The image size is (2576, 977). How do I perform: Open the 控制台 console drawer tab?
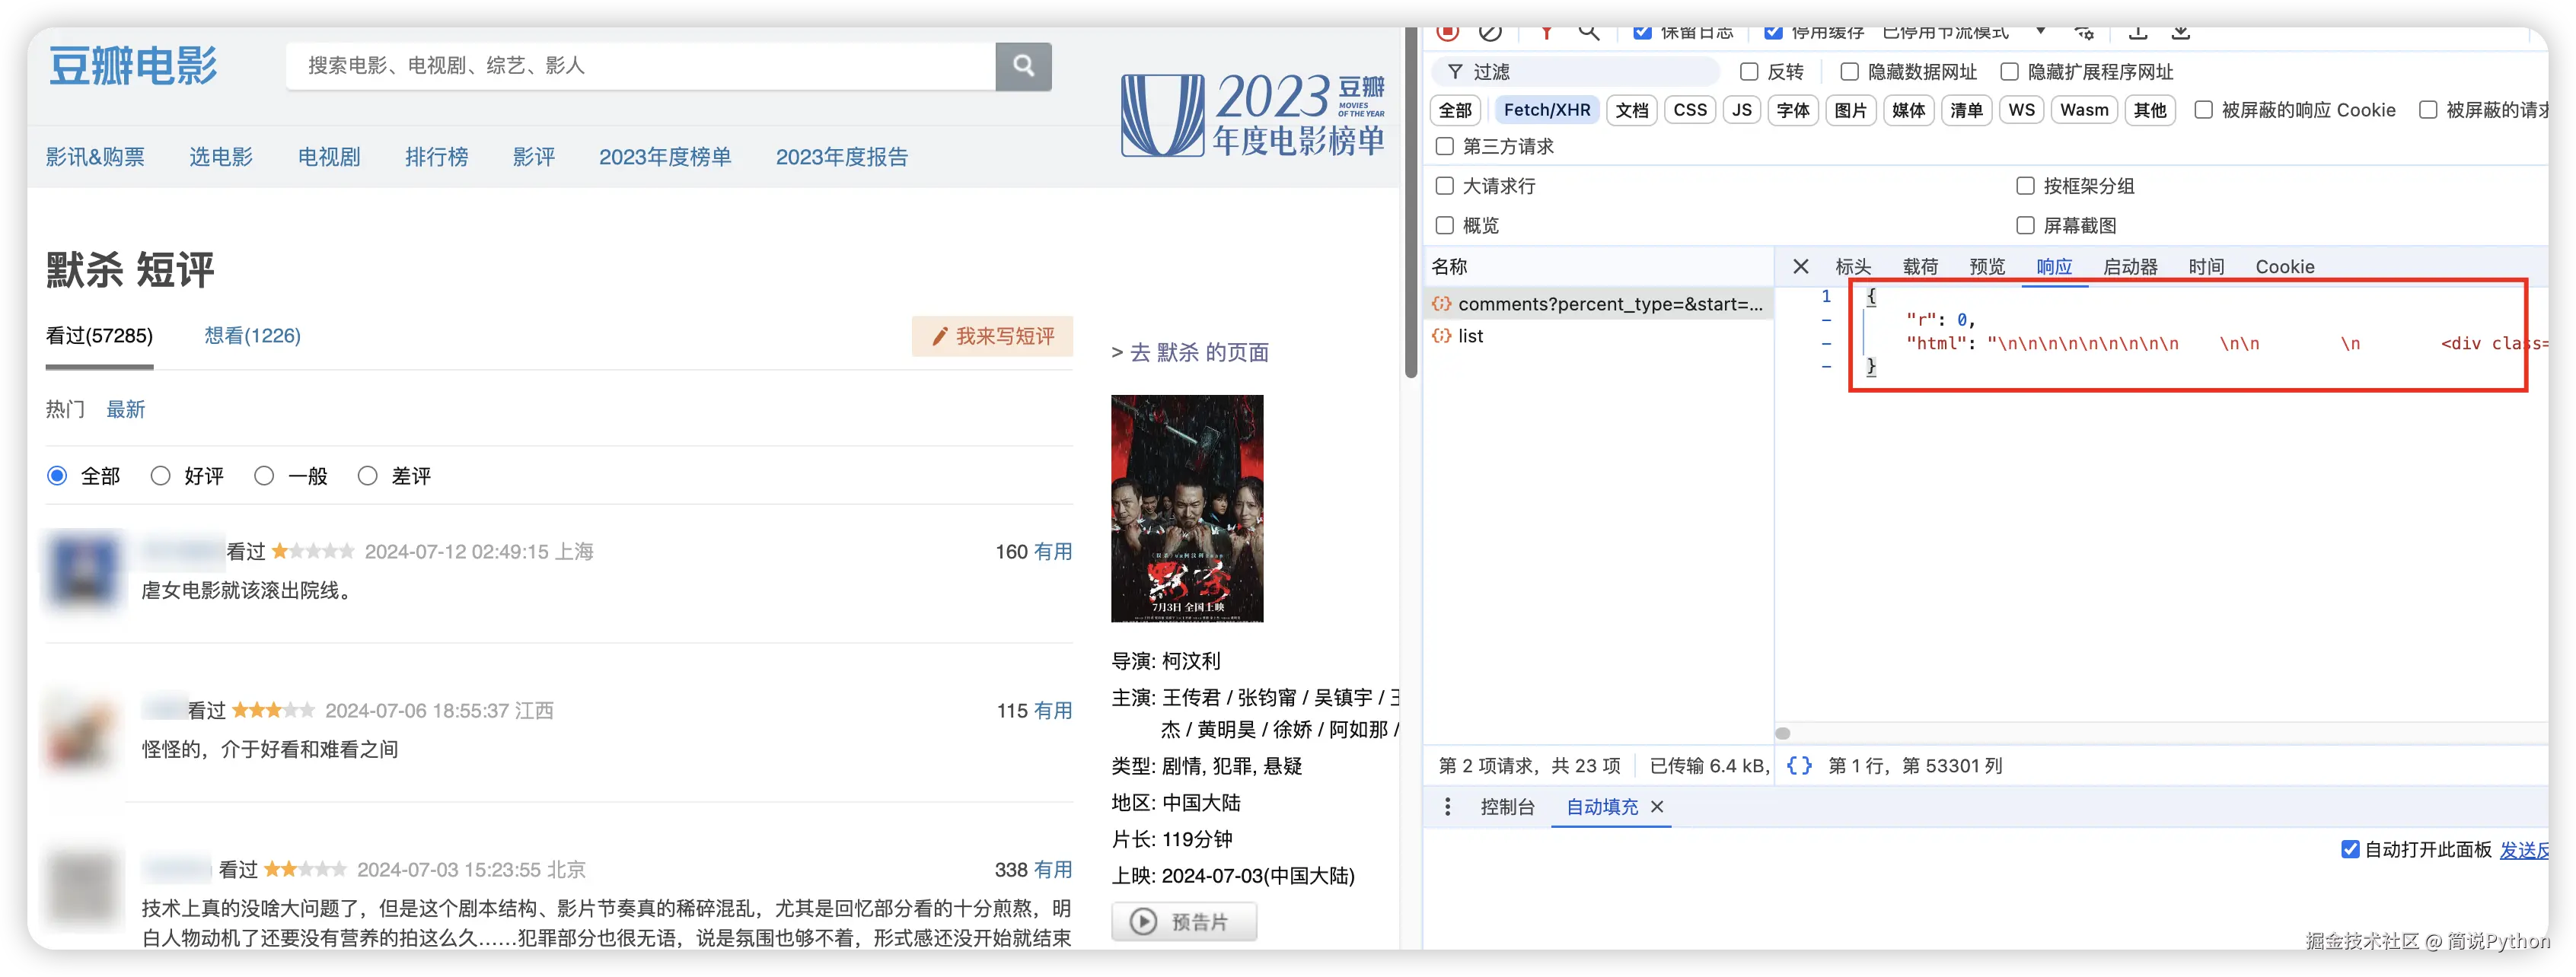[x=1507, y=807]
